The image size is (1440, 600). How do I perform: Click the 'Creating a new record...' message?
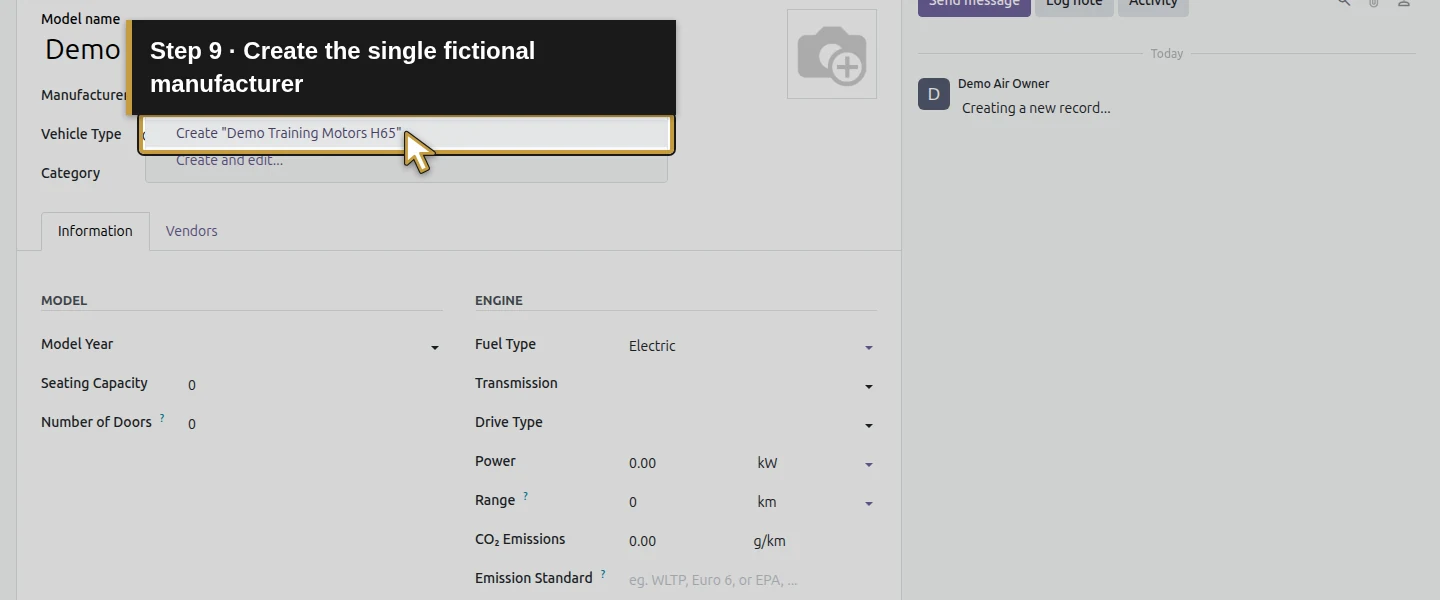(x=1036, y=108)
